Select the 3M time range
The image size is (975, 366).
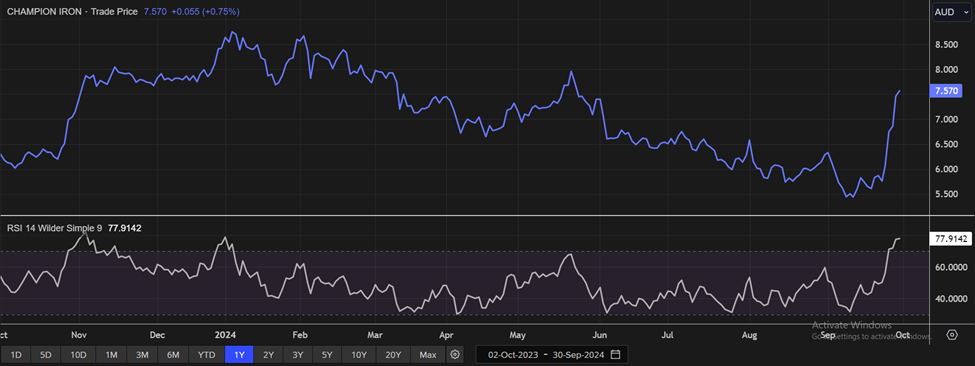point(142,355)
